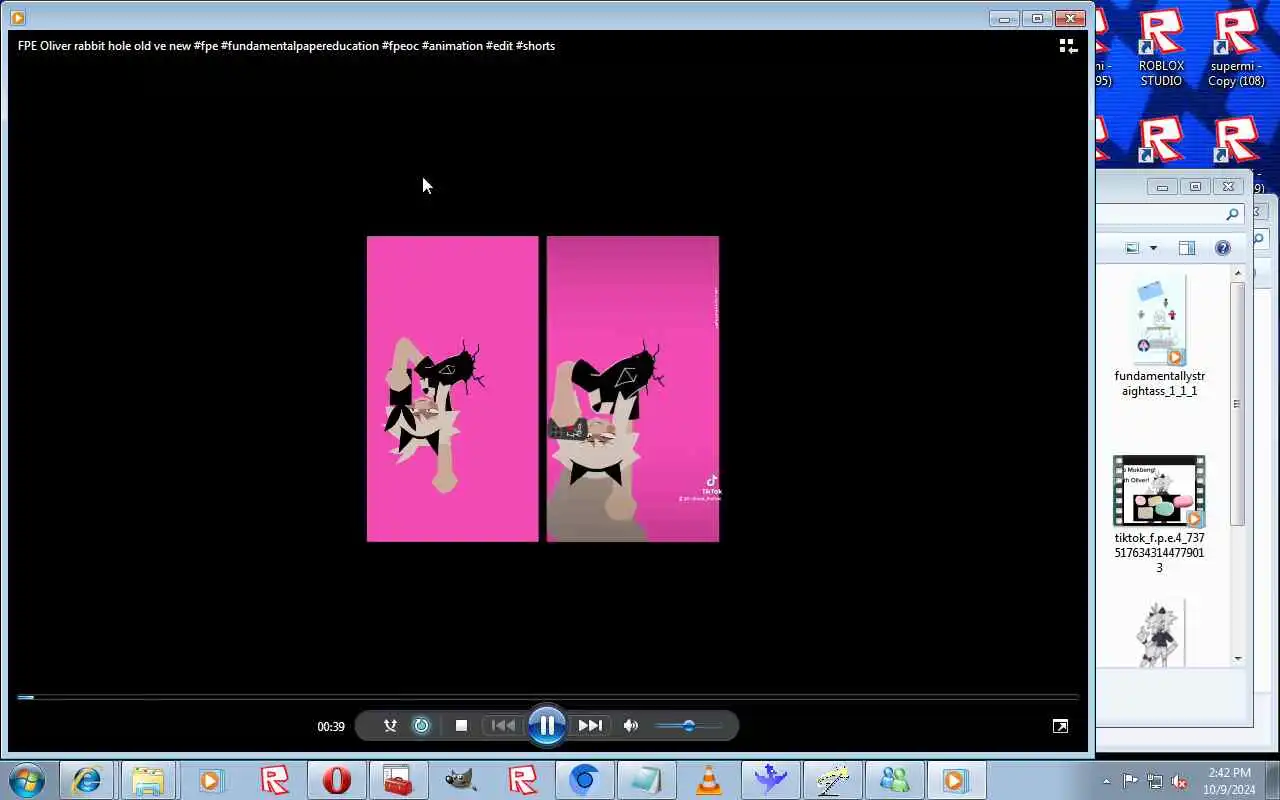The height and width of the screenshot is (800, 1280).
Task: Click the video title text
Action: 286,46
